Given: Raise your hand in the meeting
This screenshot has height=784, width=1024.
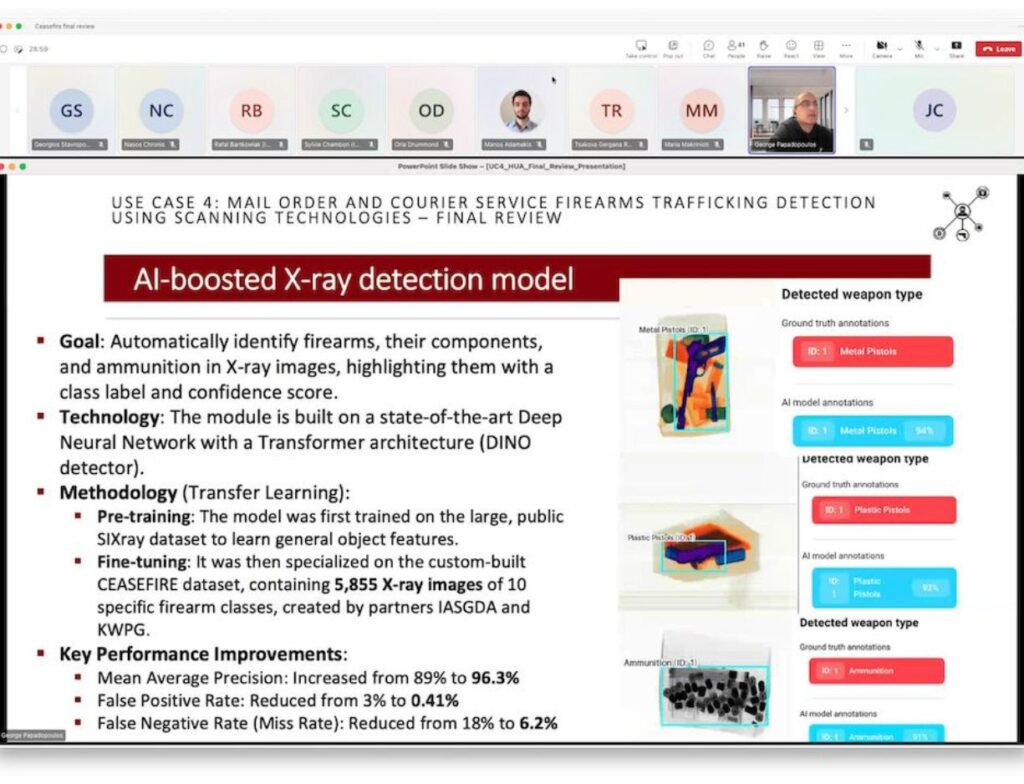Looking at the screenshot, I should pyautogui.click(x=763, y=47).
